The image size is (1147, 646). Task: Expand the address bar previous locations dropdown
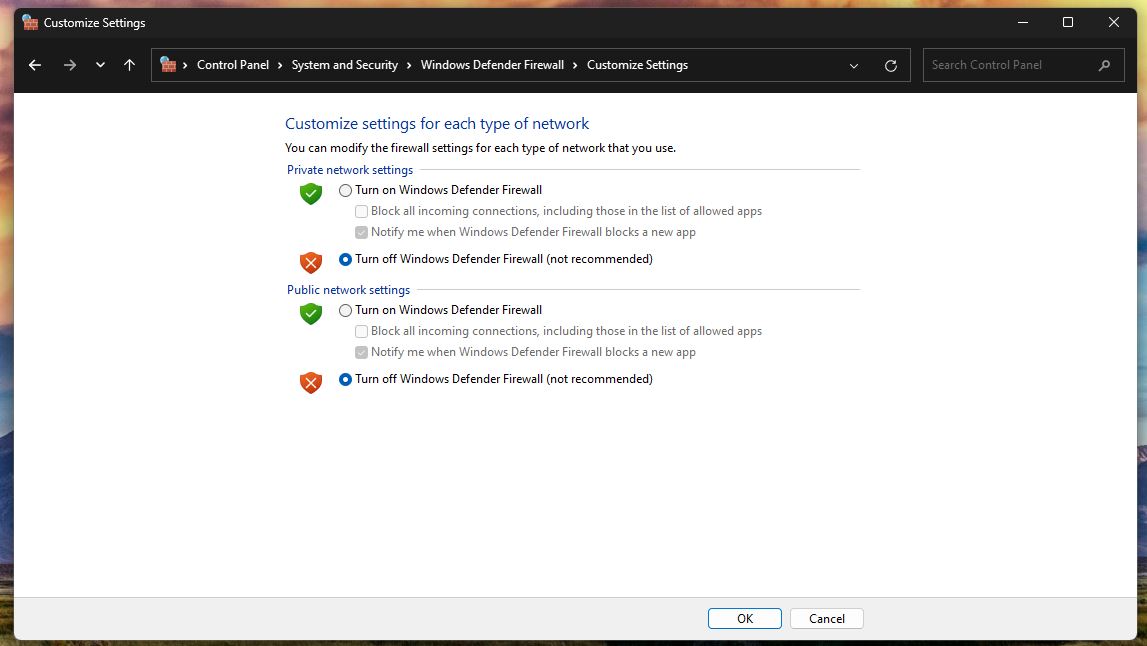(854, 65)
